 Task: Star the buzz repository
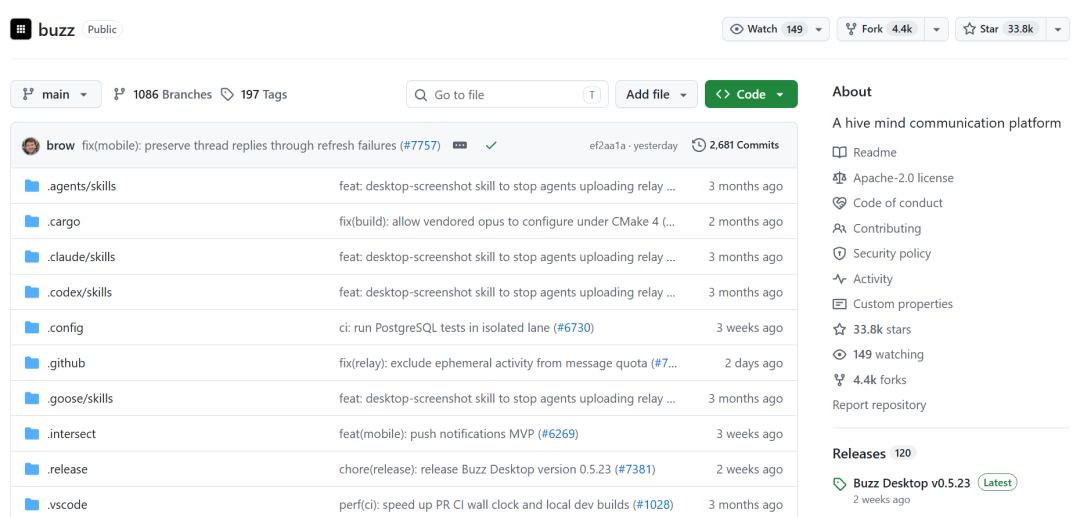click(x=1001, y=29)
